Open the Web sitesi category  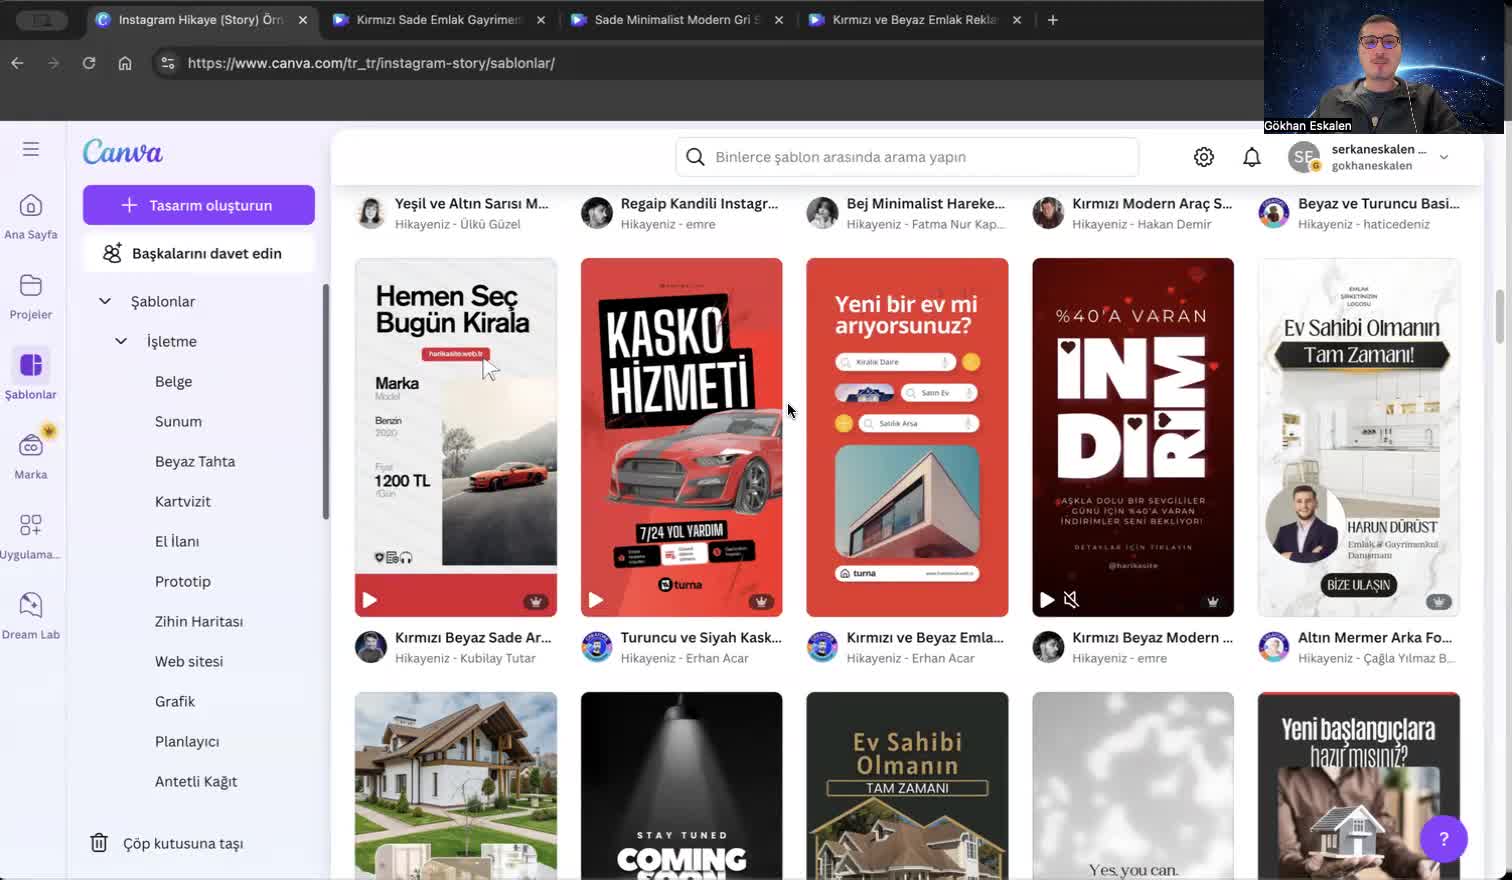point(189,661)
